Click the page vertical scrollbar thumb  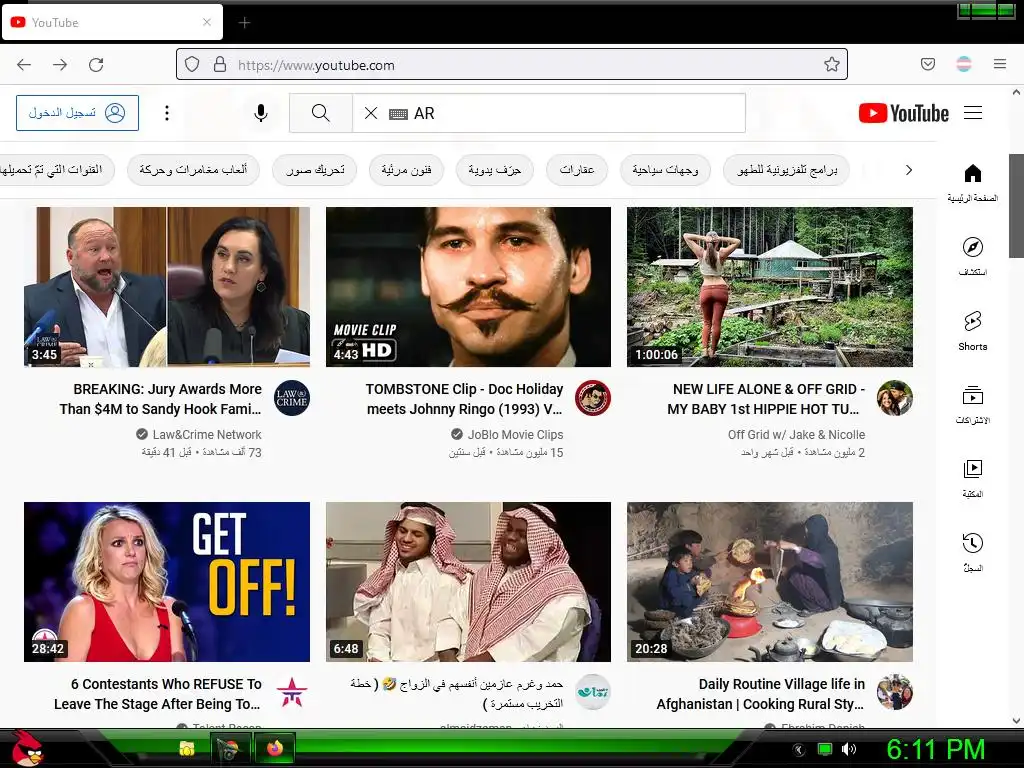[x=1016, y=206]
